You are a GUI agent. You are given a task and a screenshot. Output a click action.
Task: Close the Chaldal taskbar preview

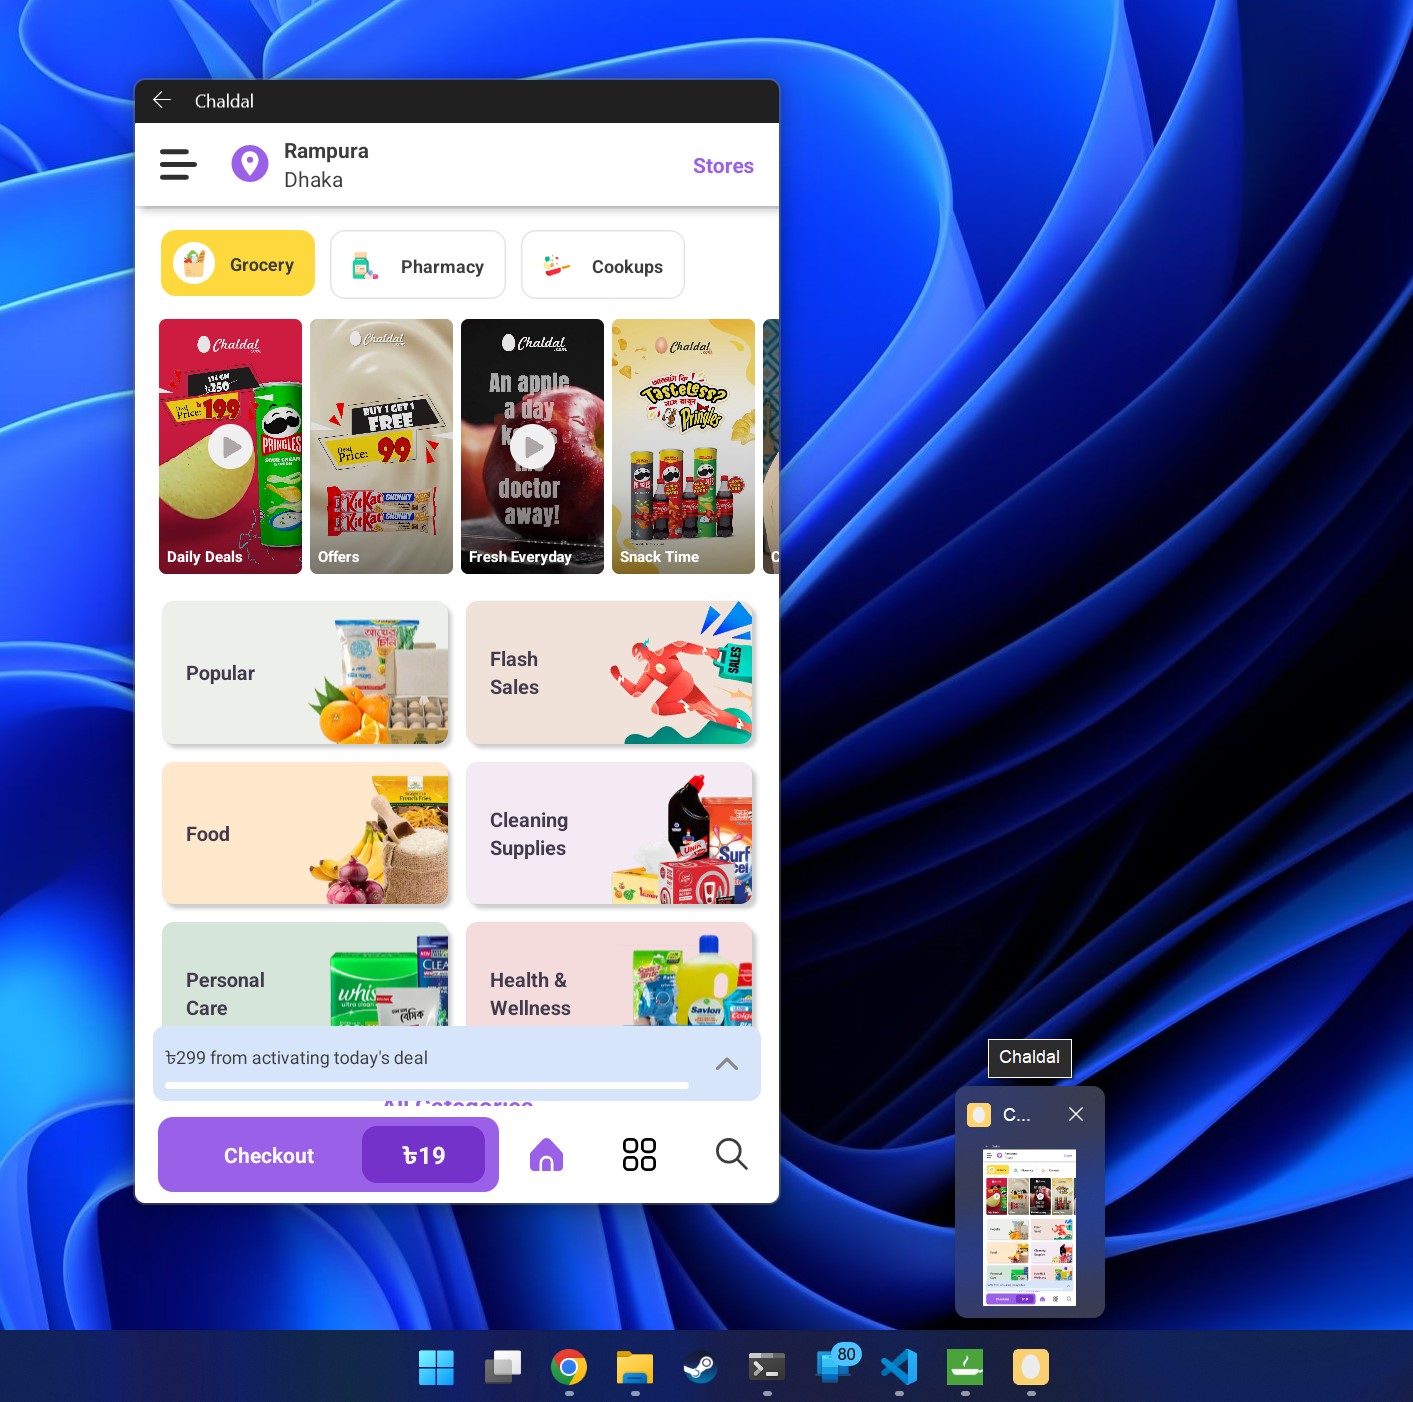click(1076, 1114)
